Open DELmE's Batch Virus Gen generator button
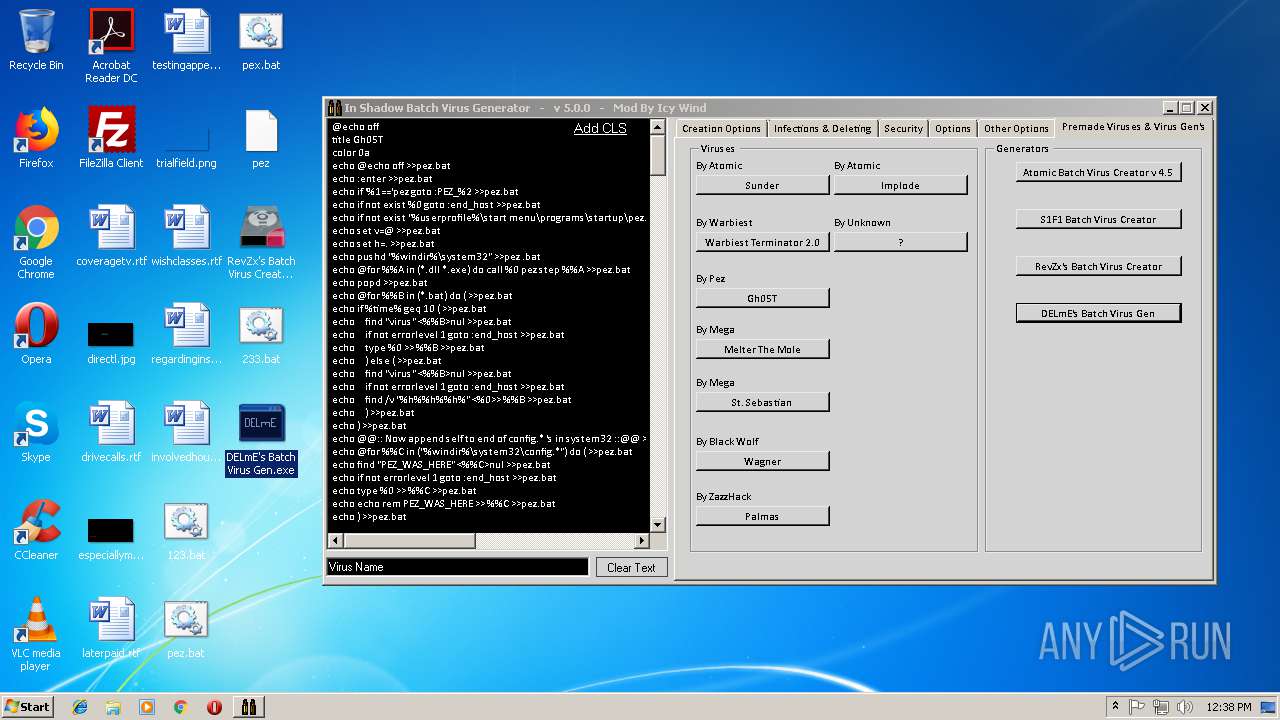The image size is (1280, 720). 1098,313
